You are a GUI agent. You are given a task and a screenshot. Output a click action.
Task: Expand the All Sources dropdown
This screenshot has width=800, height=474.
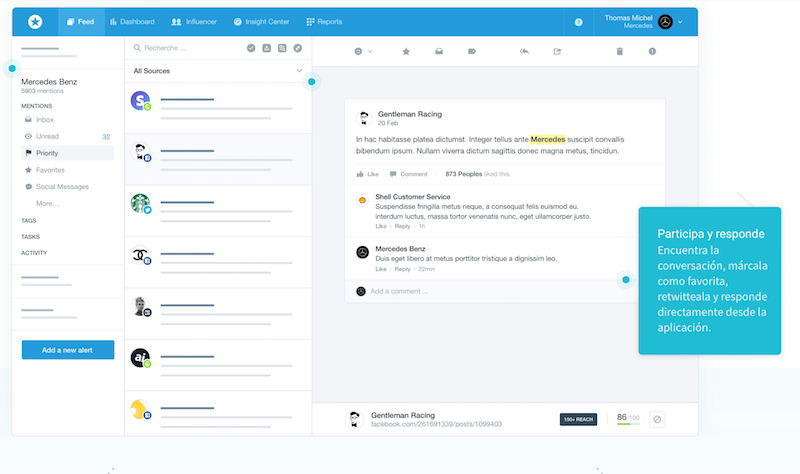[x=218, y=71]
